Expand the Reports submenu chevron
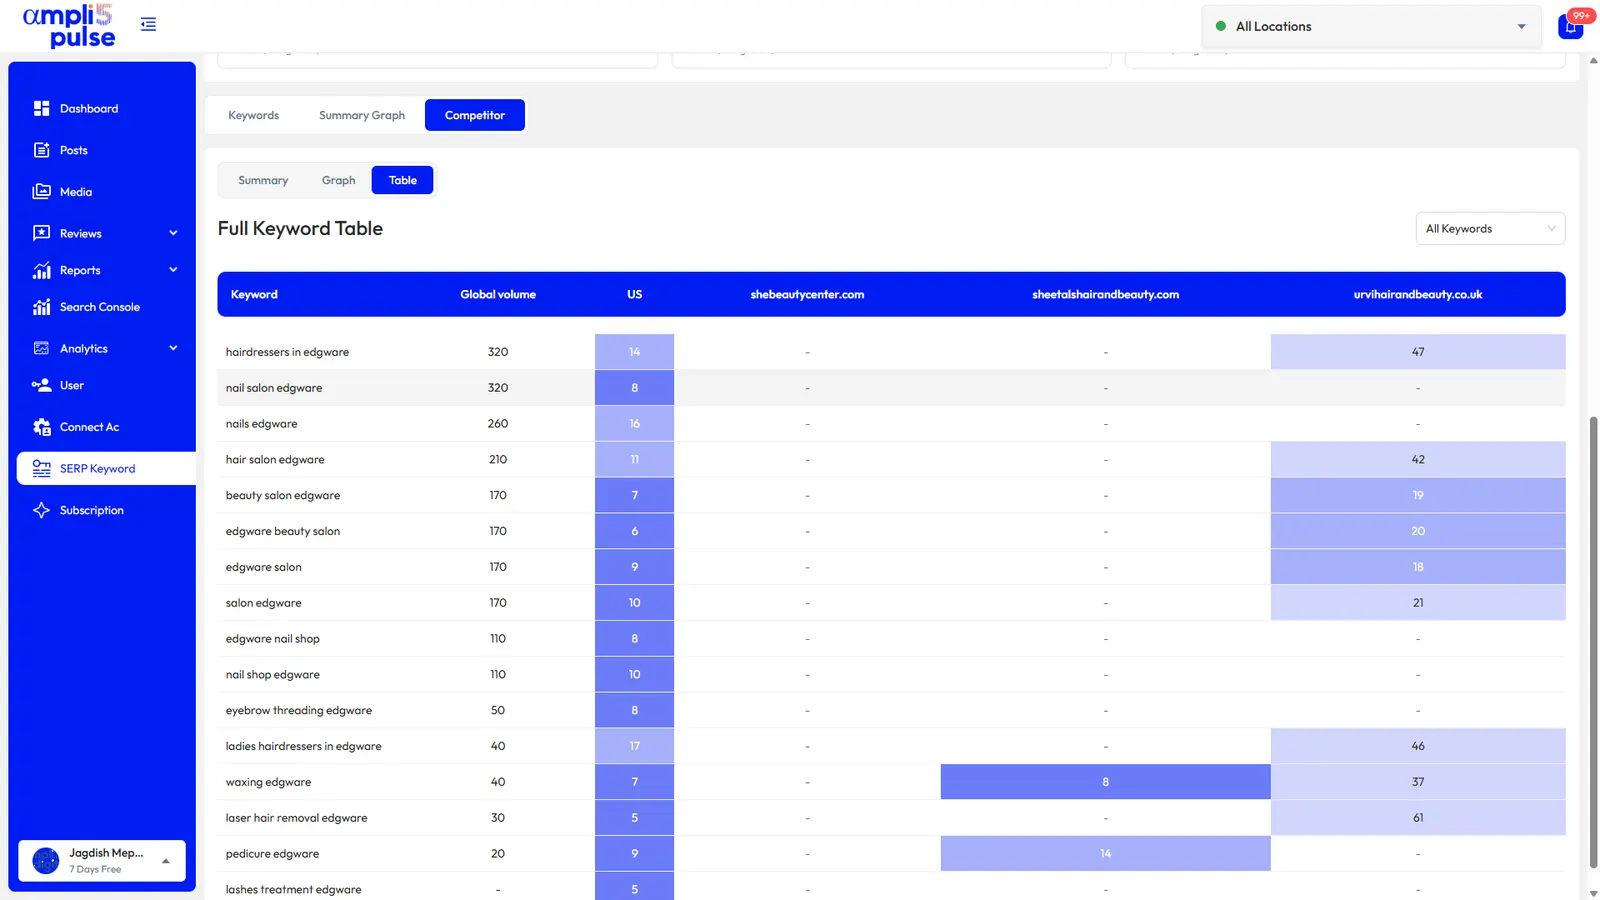1600x900 pixels. (x=173, y=270)
